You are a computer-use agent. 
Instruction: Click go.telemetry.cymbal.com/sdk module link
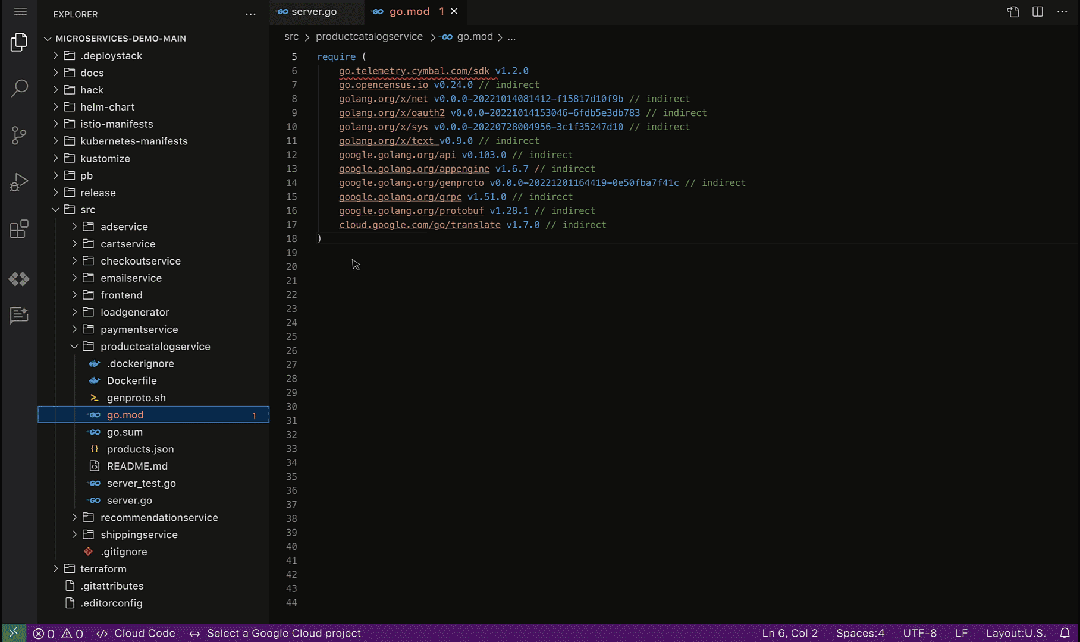[x=414, y=71]
